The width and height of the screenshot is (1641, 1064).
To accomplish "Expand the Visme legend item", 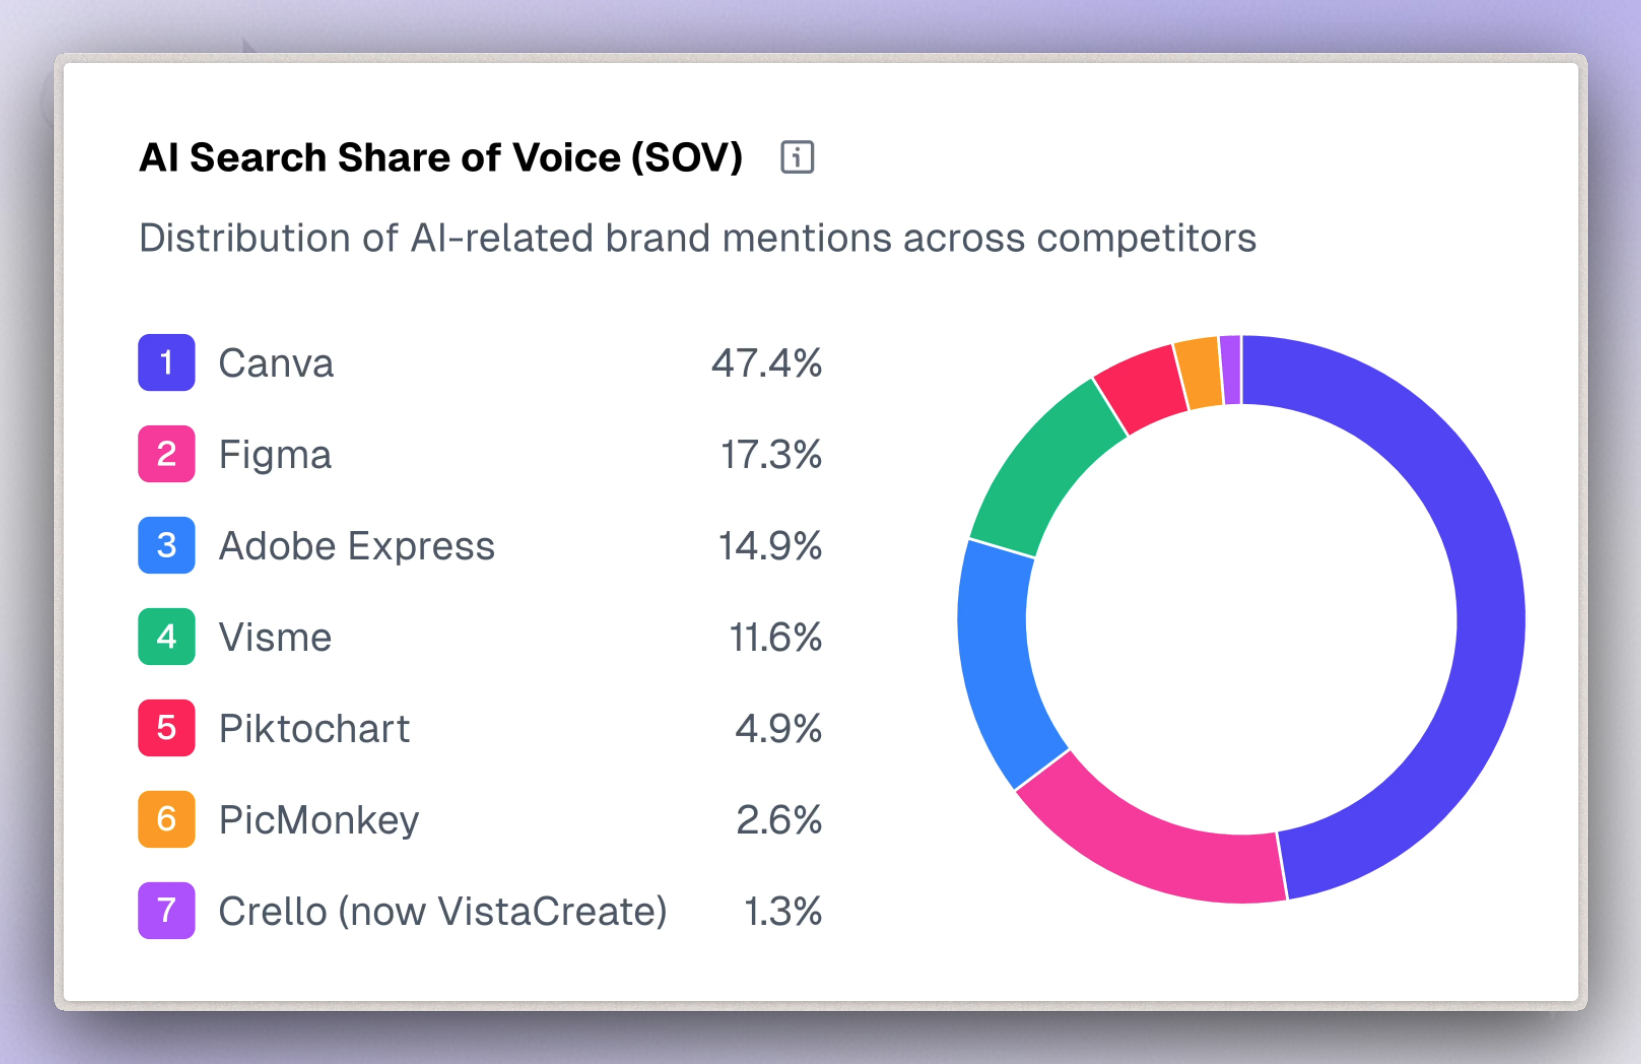I will [274, 637].
